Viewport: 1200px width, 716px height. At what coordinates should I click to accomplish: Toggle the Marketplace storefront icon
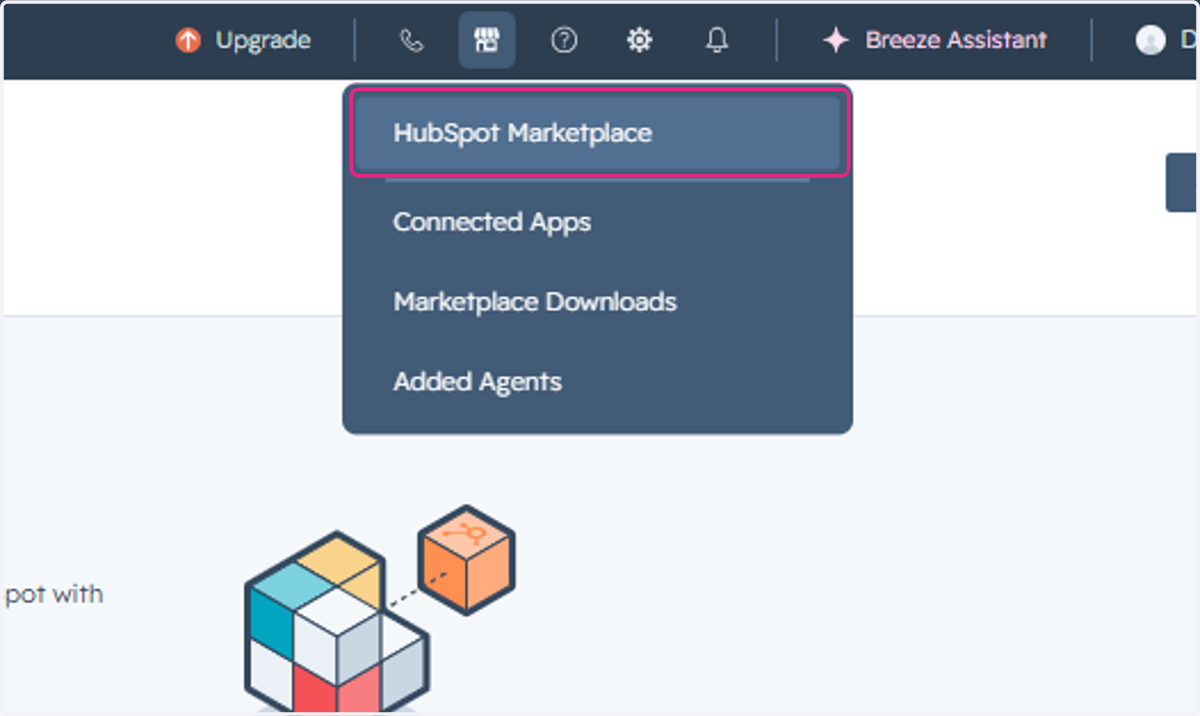tap(487, 40)
